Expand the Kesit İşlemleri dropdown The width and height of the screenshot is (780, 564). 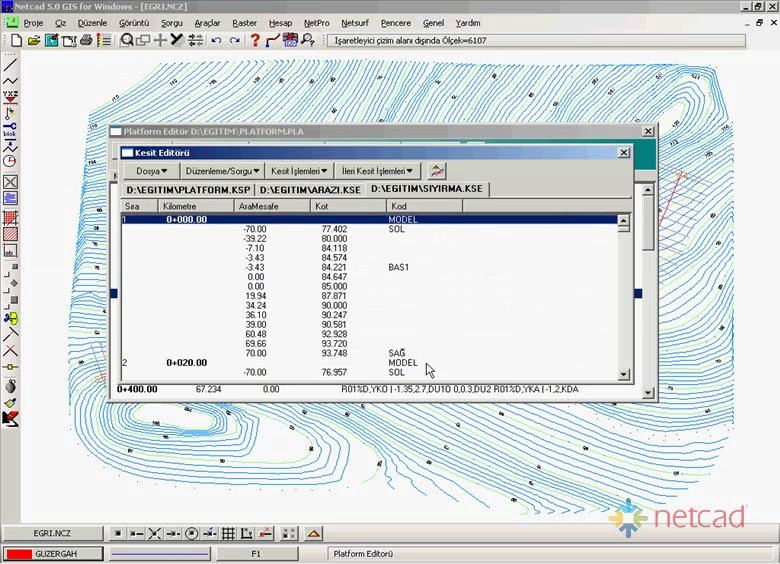click(299, 171)
